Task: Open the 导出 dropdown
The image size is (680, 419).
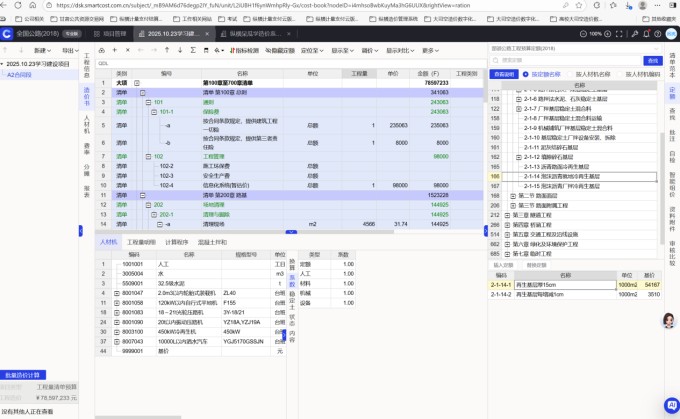Action: (x=70, y=50)
